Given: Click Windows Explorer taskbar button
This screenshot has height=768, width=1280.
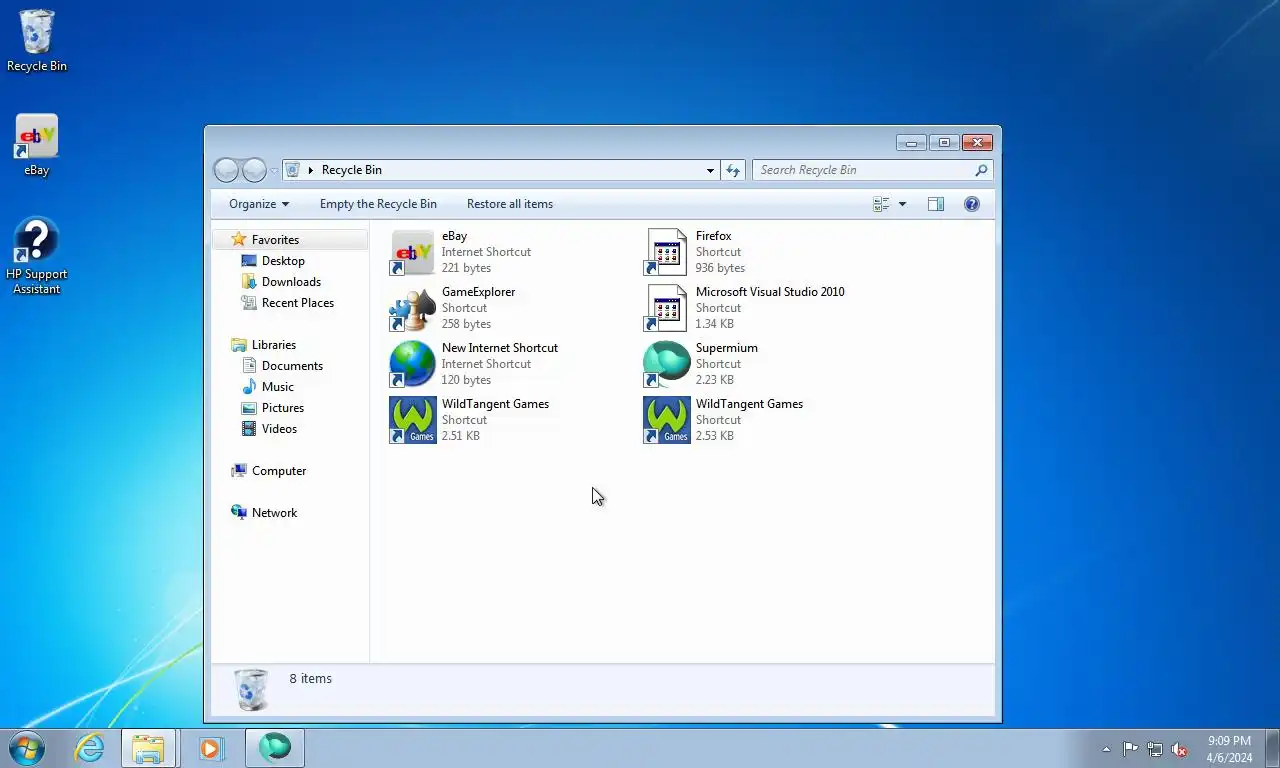Looking at the screenshot, I should (x=149, y=748).
